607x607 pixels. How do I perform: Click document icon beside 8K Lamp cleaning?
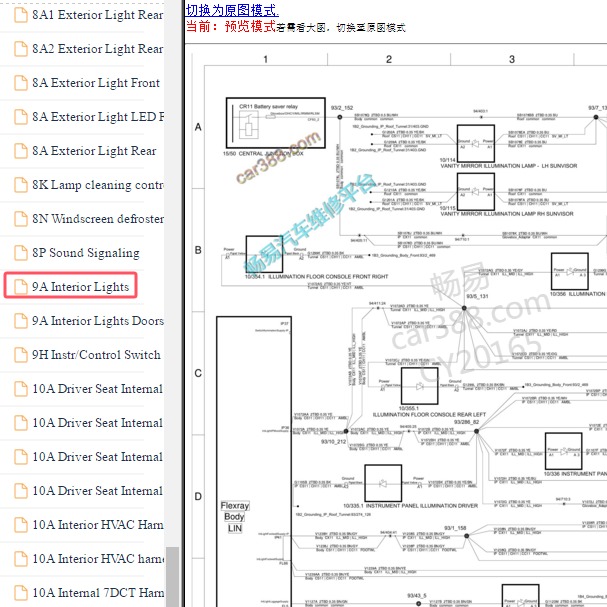tap(21, 185)
